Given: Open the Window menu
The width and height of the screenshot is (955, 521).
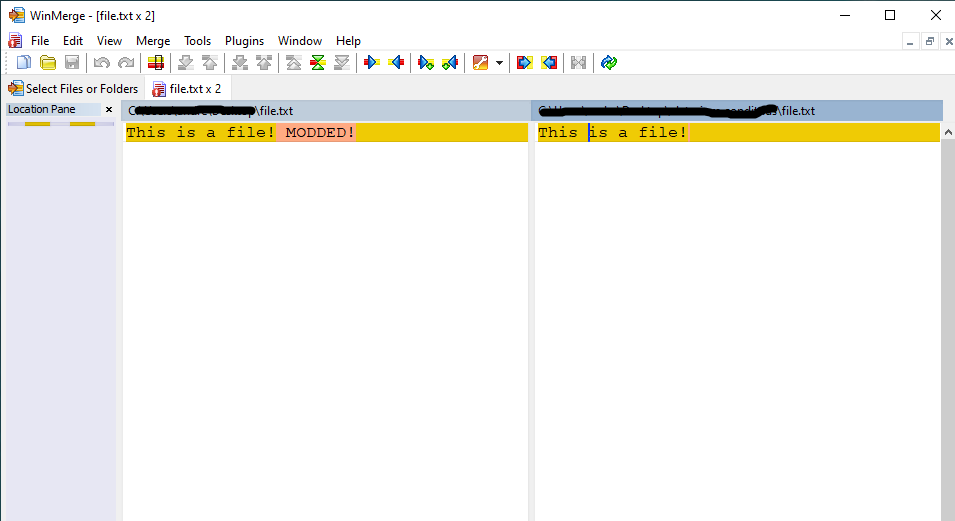Looking at the screenshot, I should coord(300,41).
